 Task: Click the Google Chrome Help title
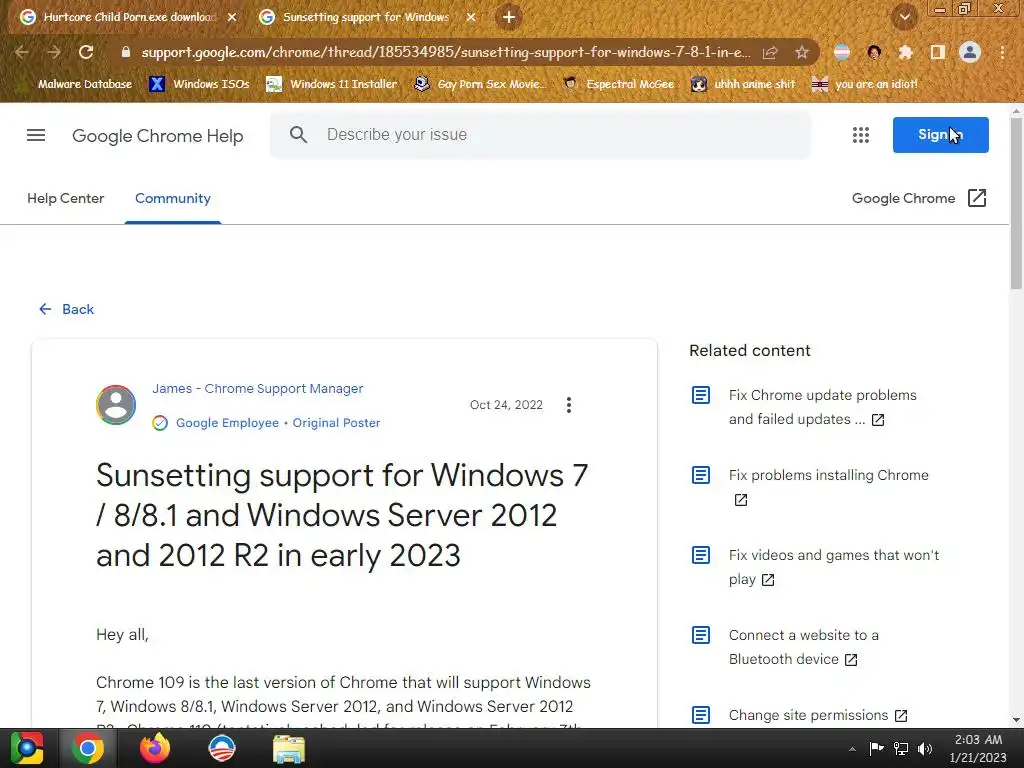point(157,136)
